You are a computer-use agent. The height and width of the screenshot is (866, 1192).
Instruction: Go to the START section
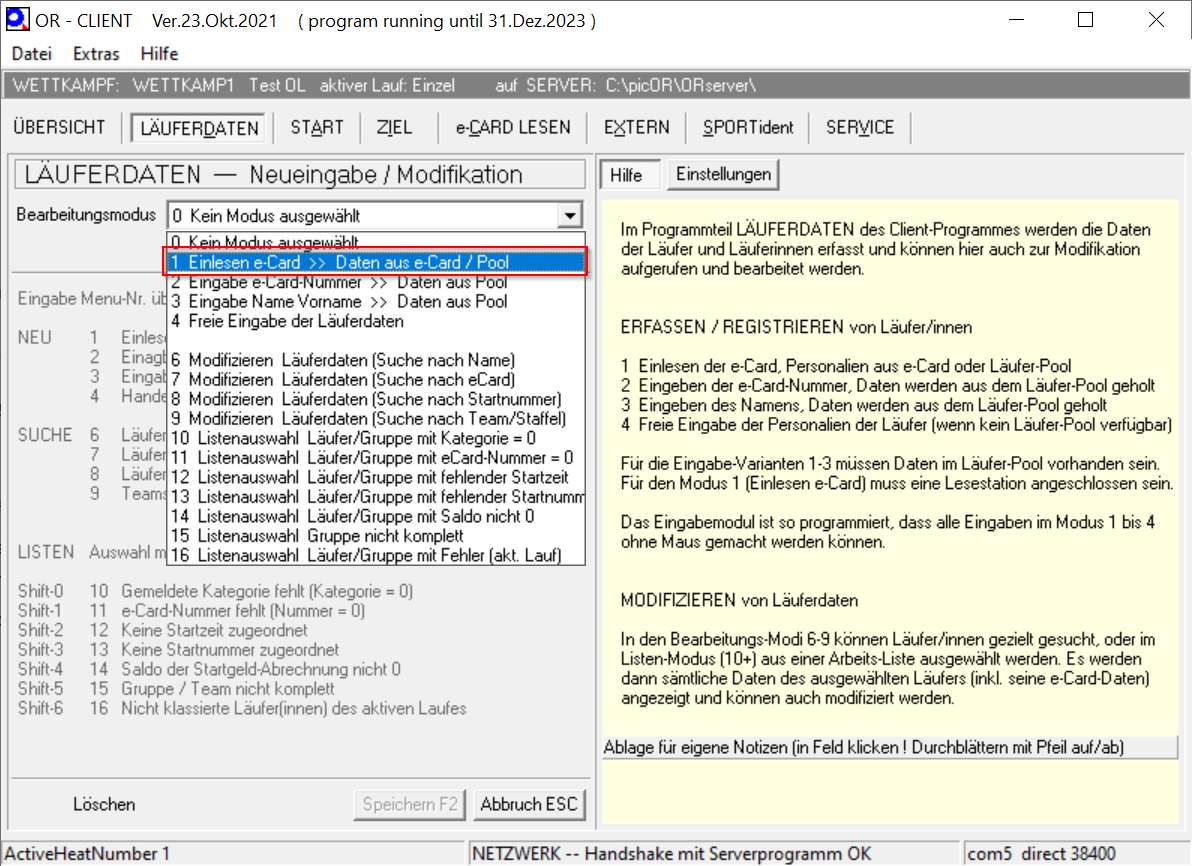click(317, 127)
